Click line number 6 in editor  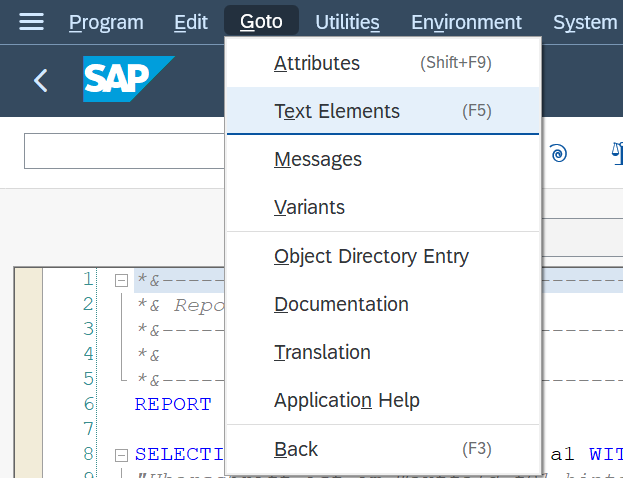tap(88, 404)
